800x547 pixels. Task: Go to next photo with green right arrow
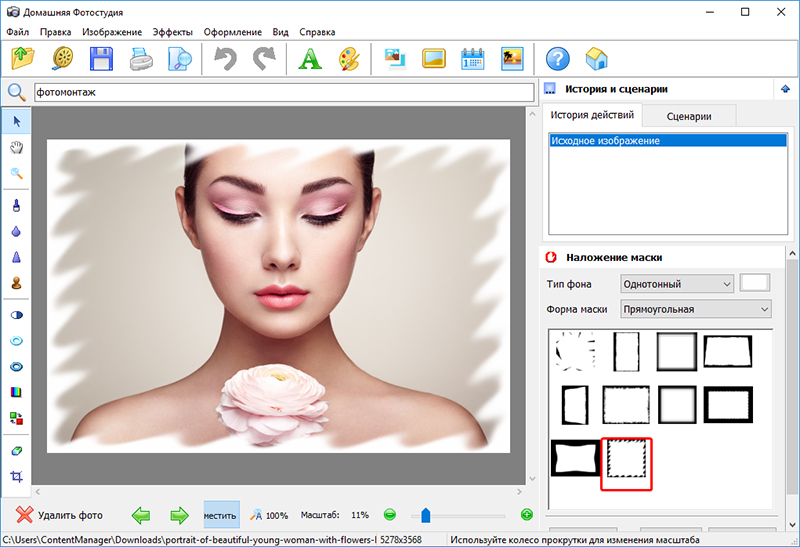(x=179, y=515)
